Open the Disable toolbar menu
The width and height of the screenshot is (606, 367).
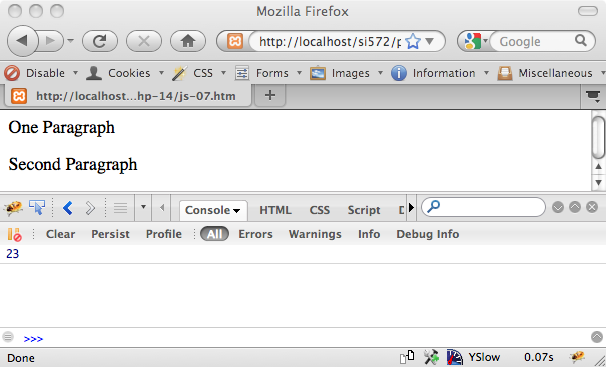coord(40,73)
